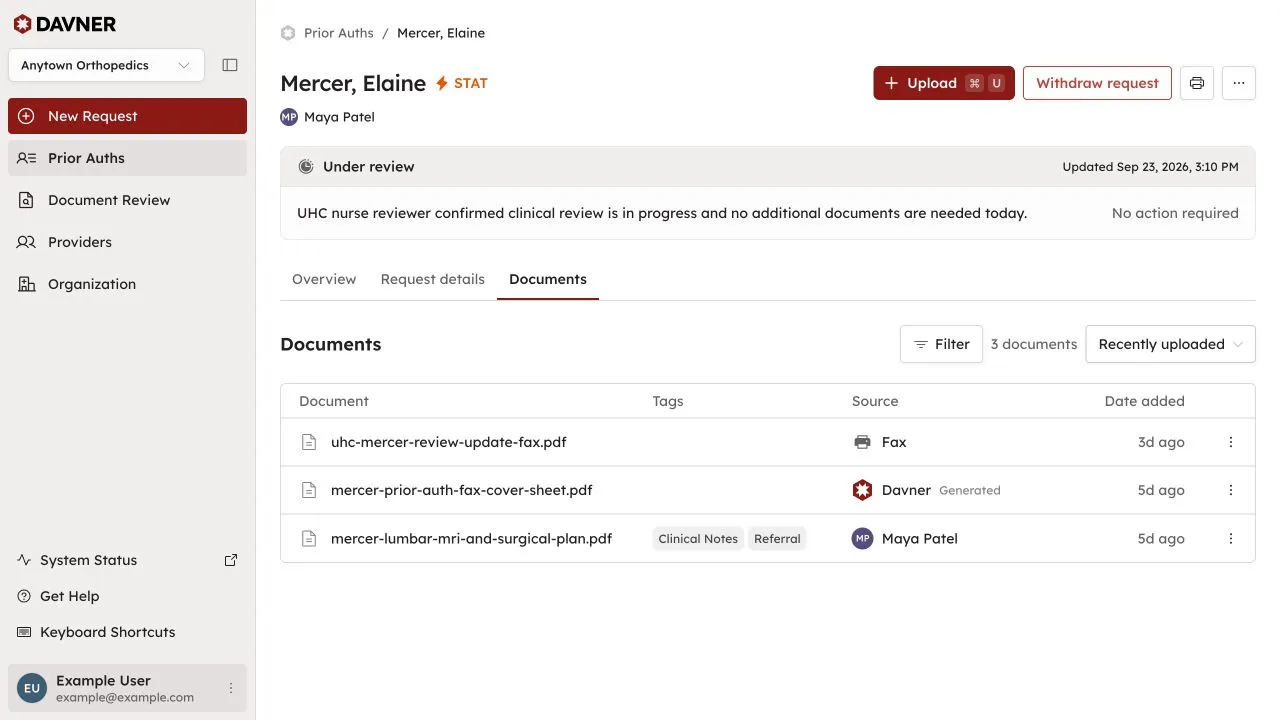The image size is (1280, 720).
Task: Open the documents Filter button
Action: click(x=941, y=344)
